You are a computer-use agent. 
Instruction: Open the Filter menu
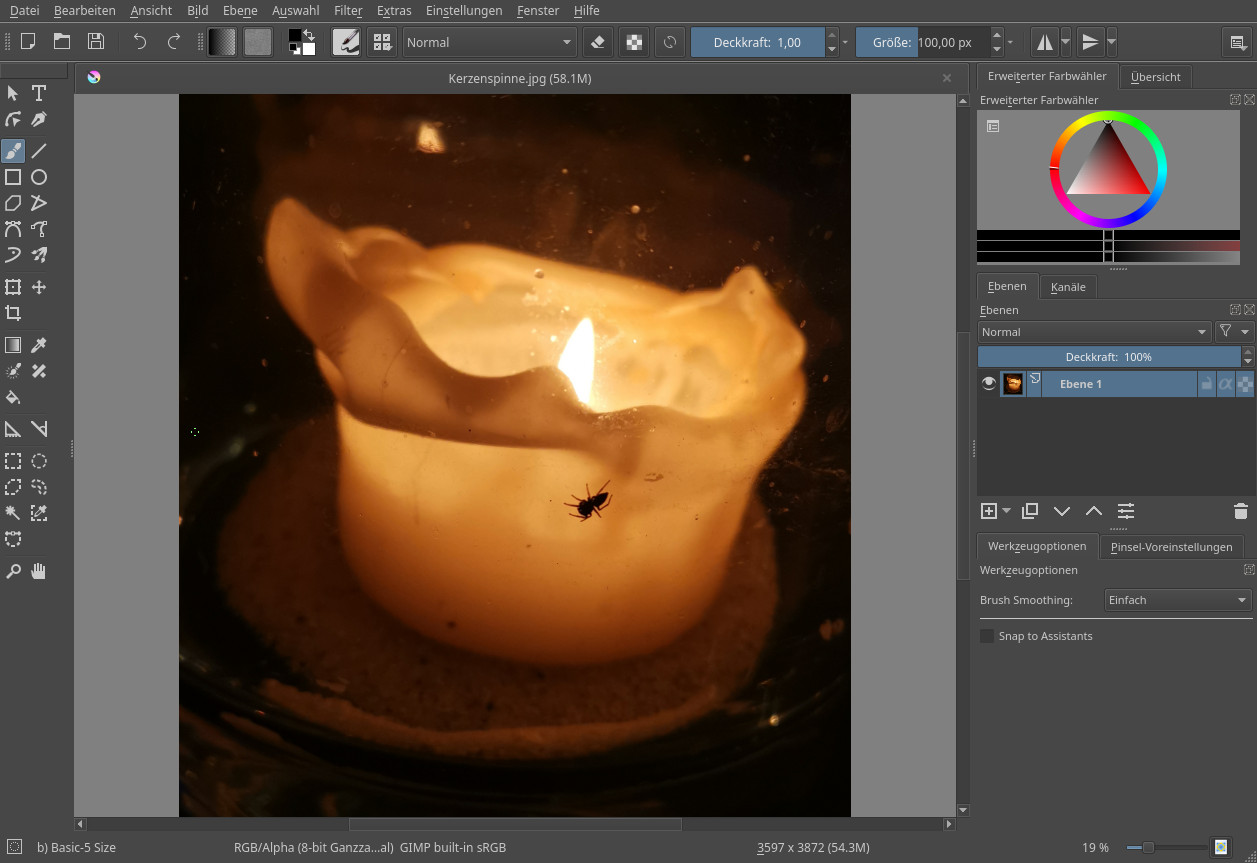pos(348,10)
